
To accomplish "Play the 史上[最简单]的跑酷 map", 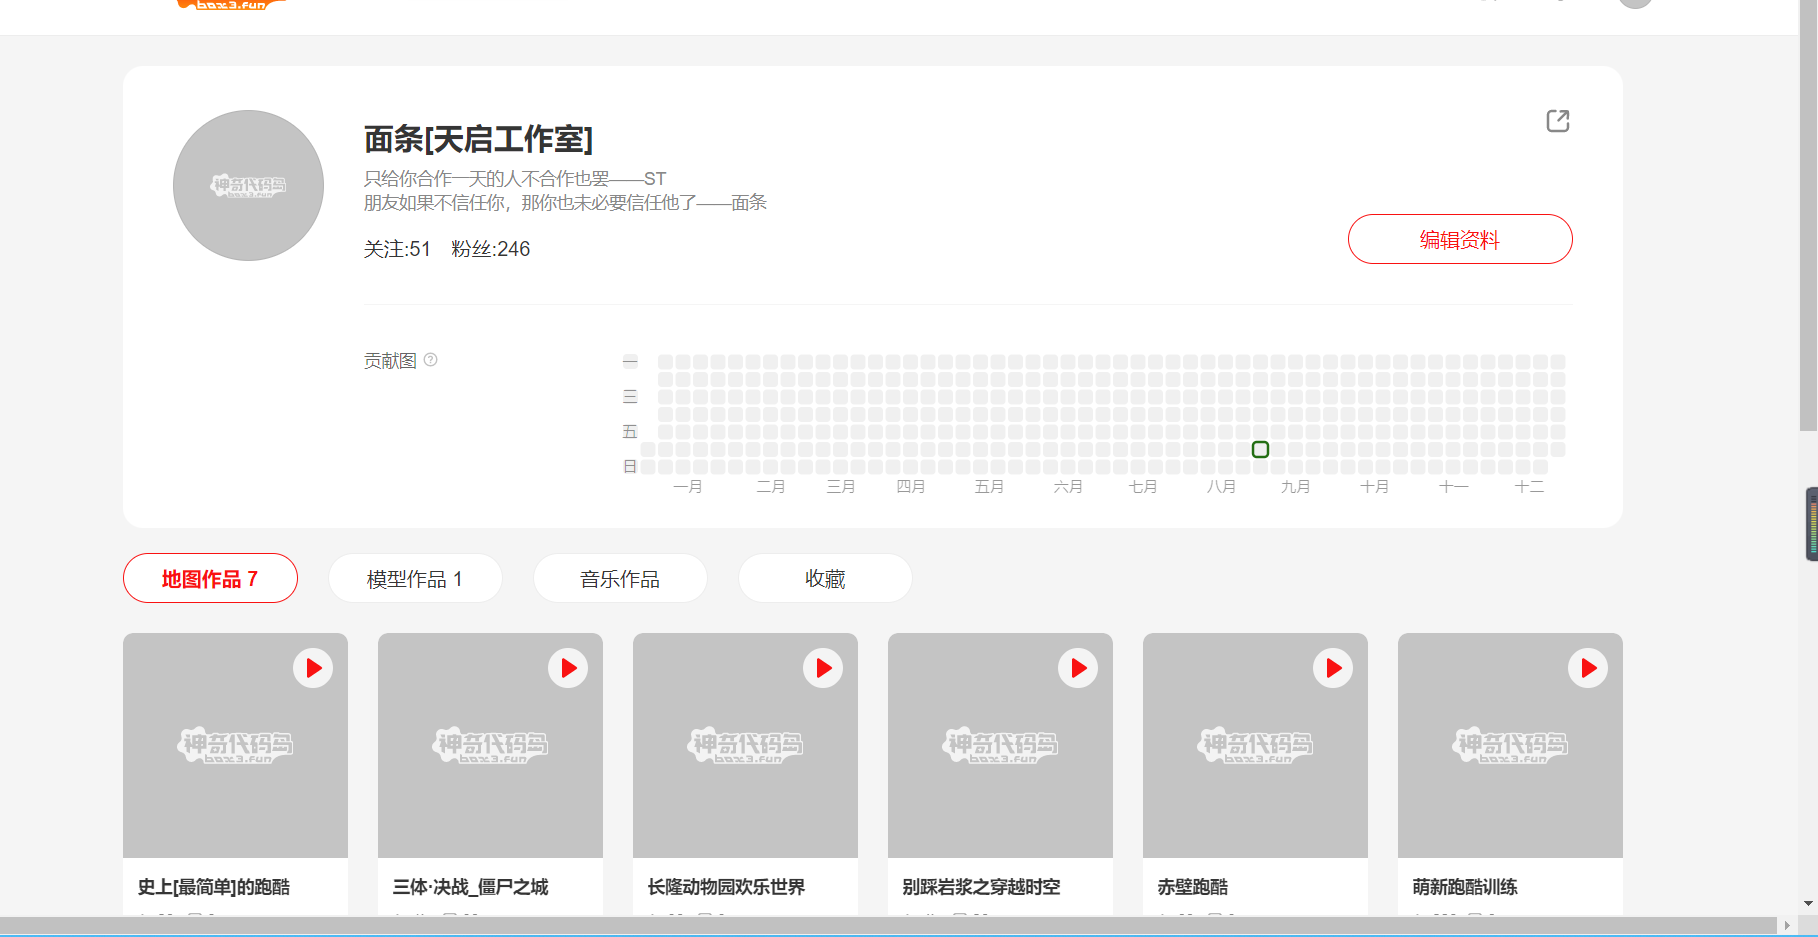I will 313,668.
